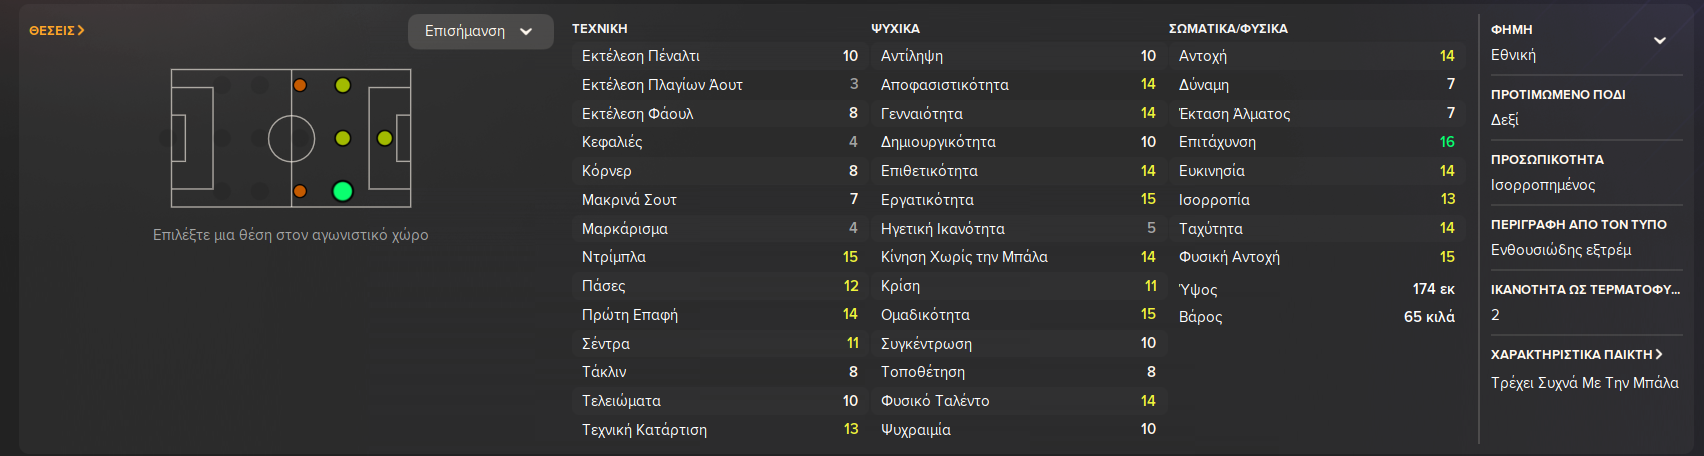Click the ΤΕΧΝΙΚΗ column header
Viewport: 1704px width, 456px height.
tap(600, 29)
